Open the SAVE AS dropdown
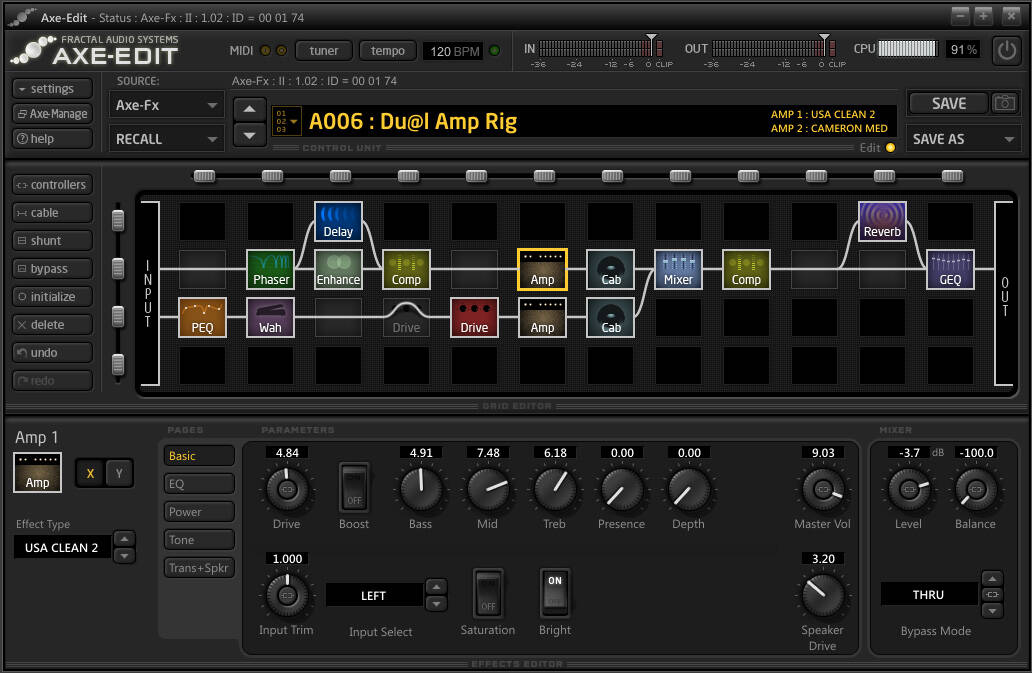The height and width of the screenshot is (673, 1032). 963,139
